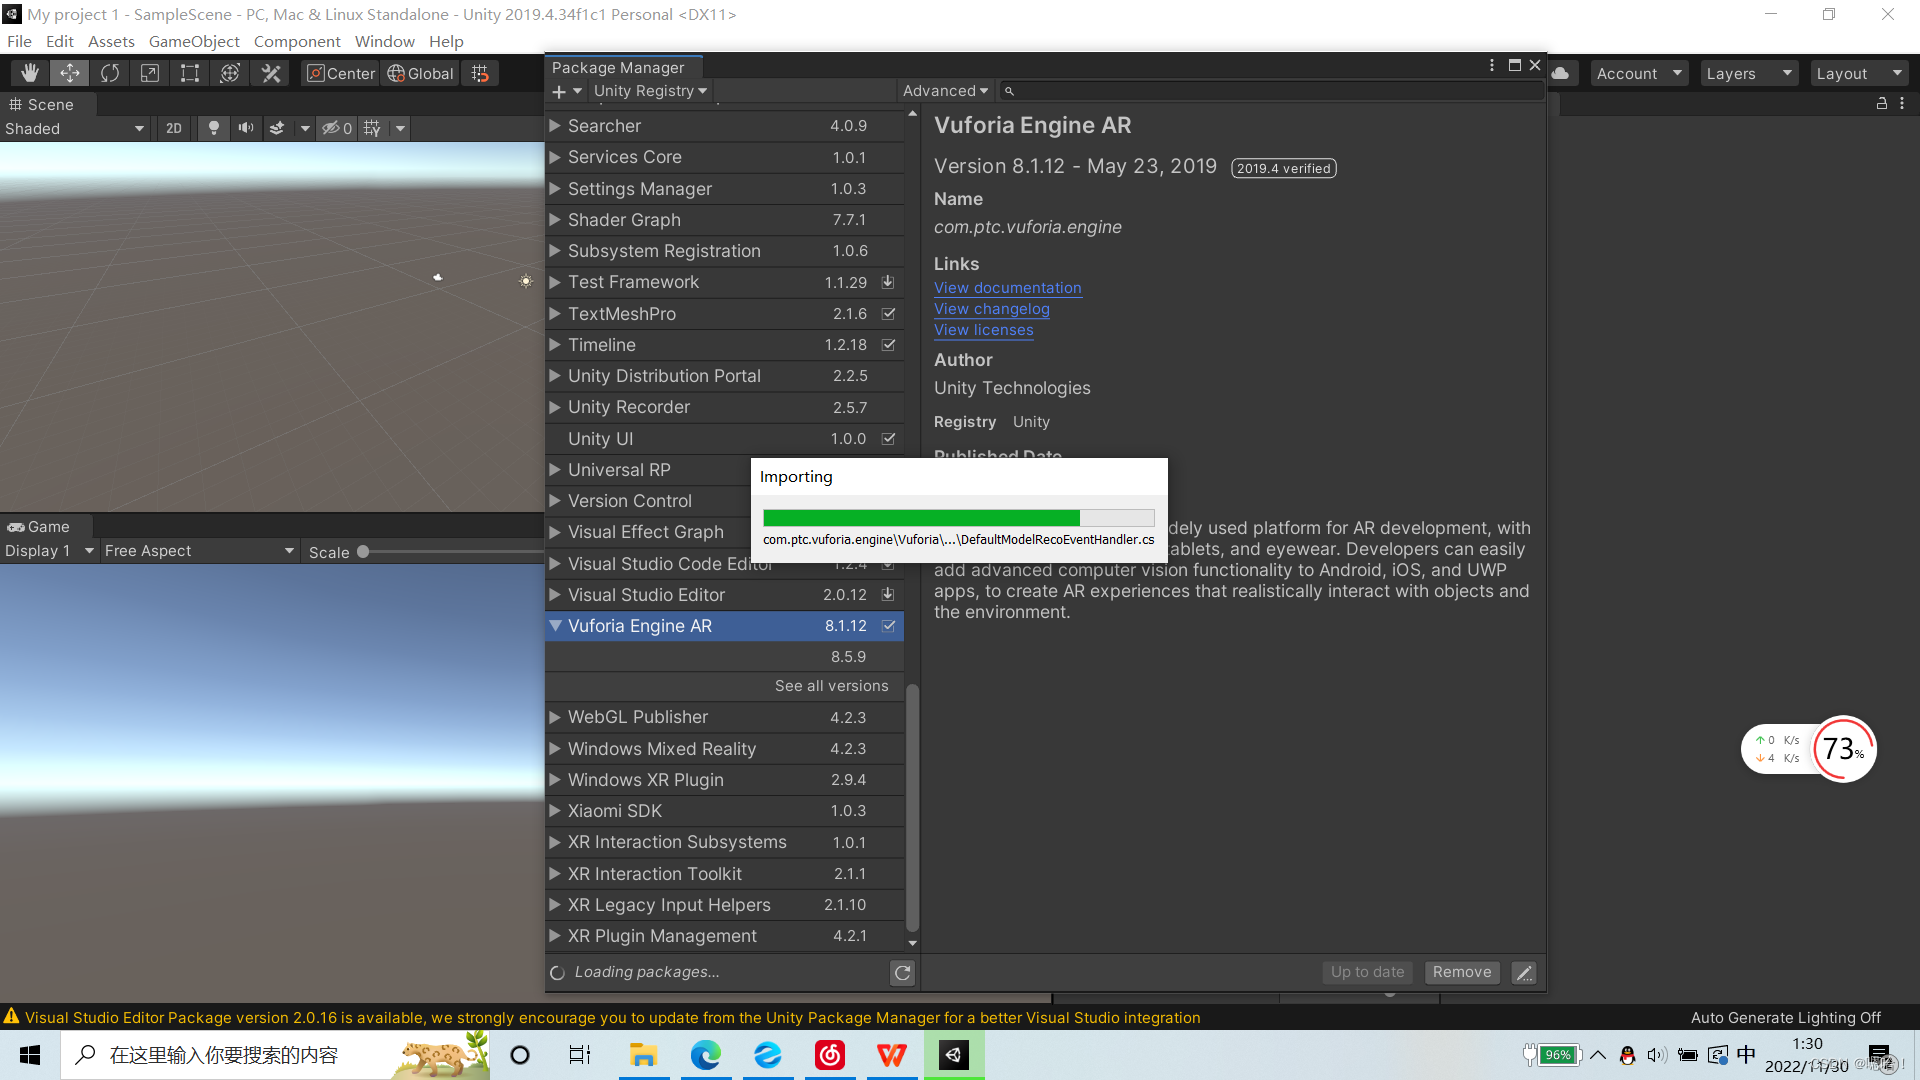Toggle scene lighting bulb icon

coord(213,128)
